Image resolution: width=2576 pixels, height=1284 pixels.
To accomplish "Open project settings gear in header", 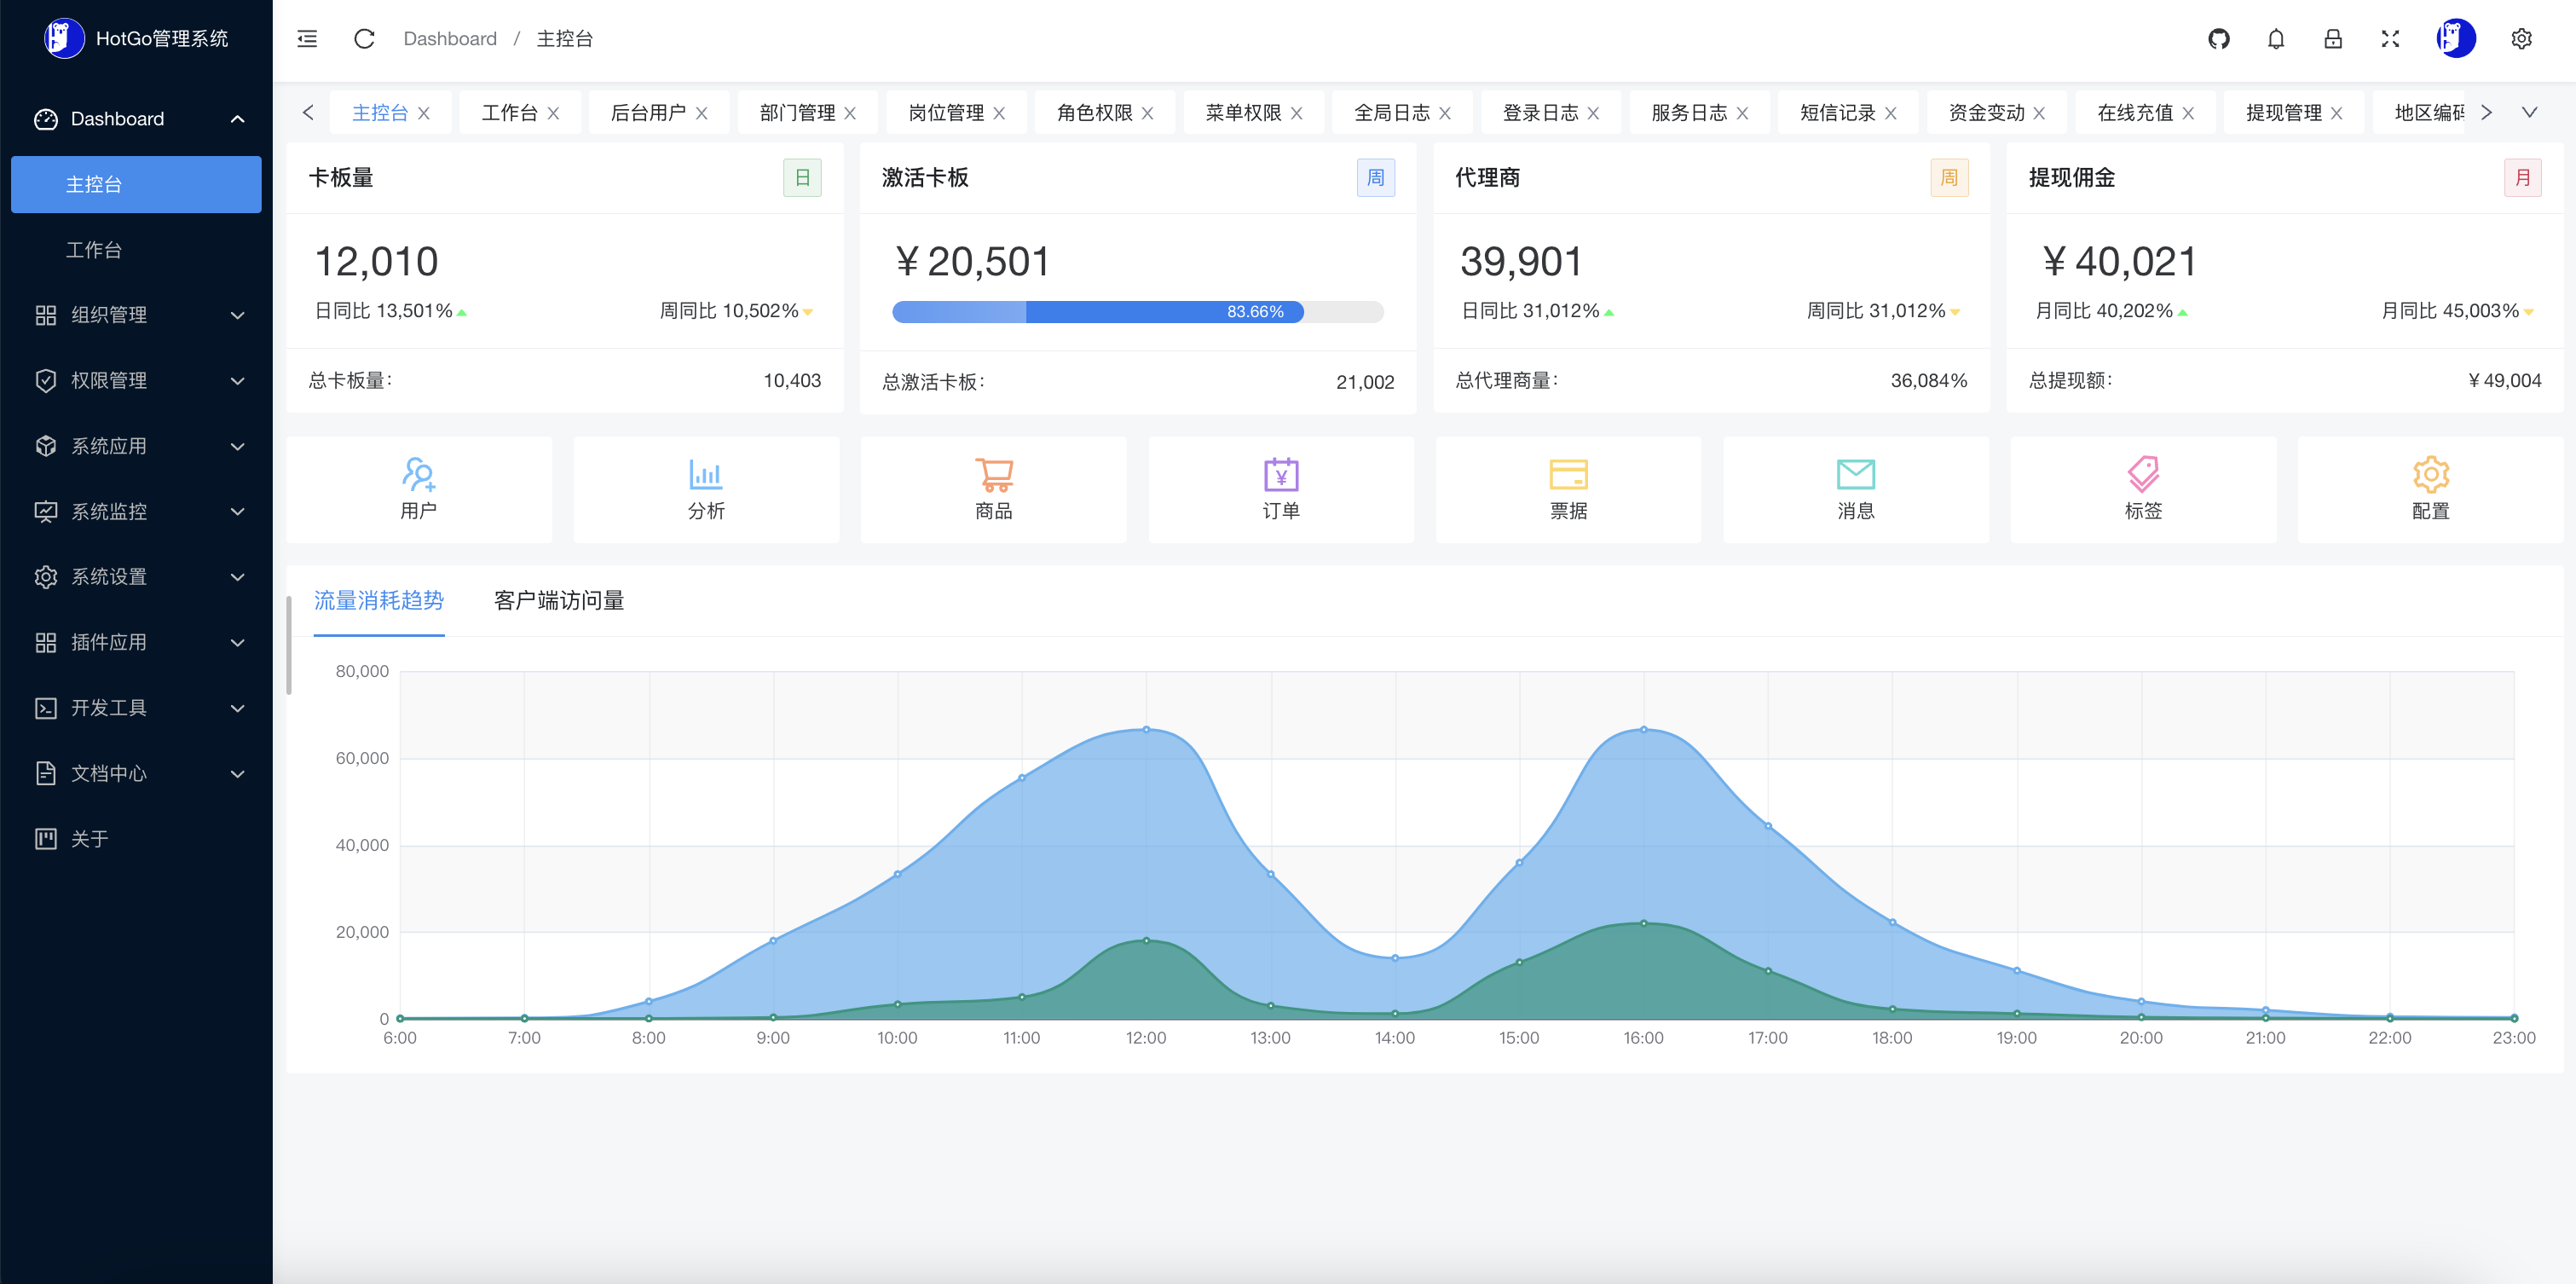I will pyautogui.click(x=2521, y=39).
